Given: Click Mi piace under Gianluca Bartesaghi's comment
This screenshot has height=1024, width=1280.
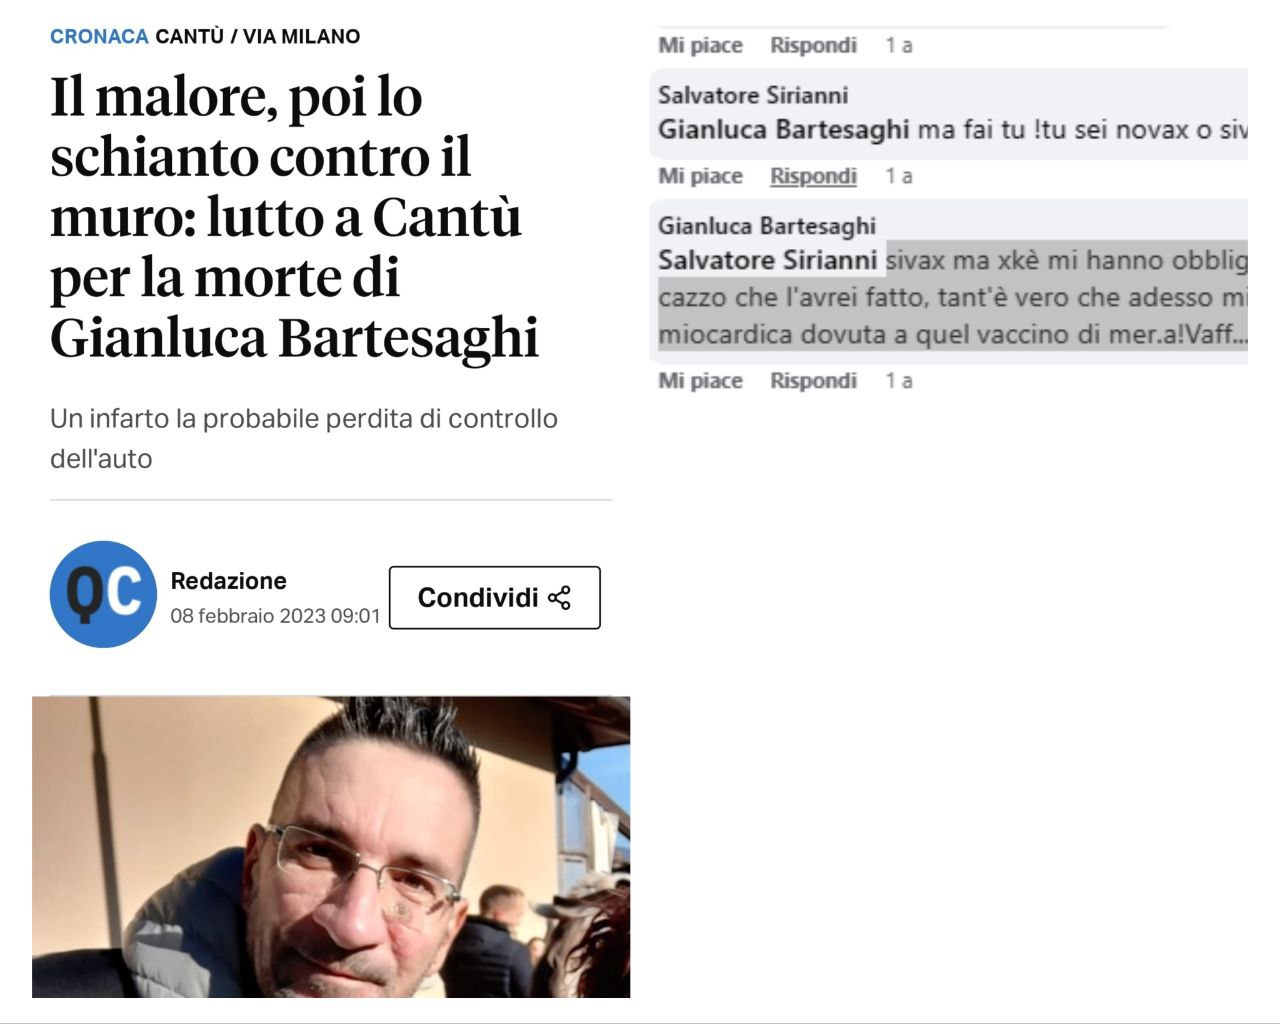Looking at the screenshot, I should pyautogui.click(x=700, y=381).
